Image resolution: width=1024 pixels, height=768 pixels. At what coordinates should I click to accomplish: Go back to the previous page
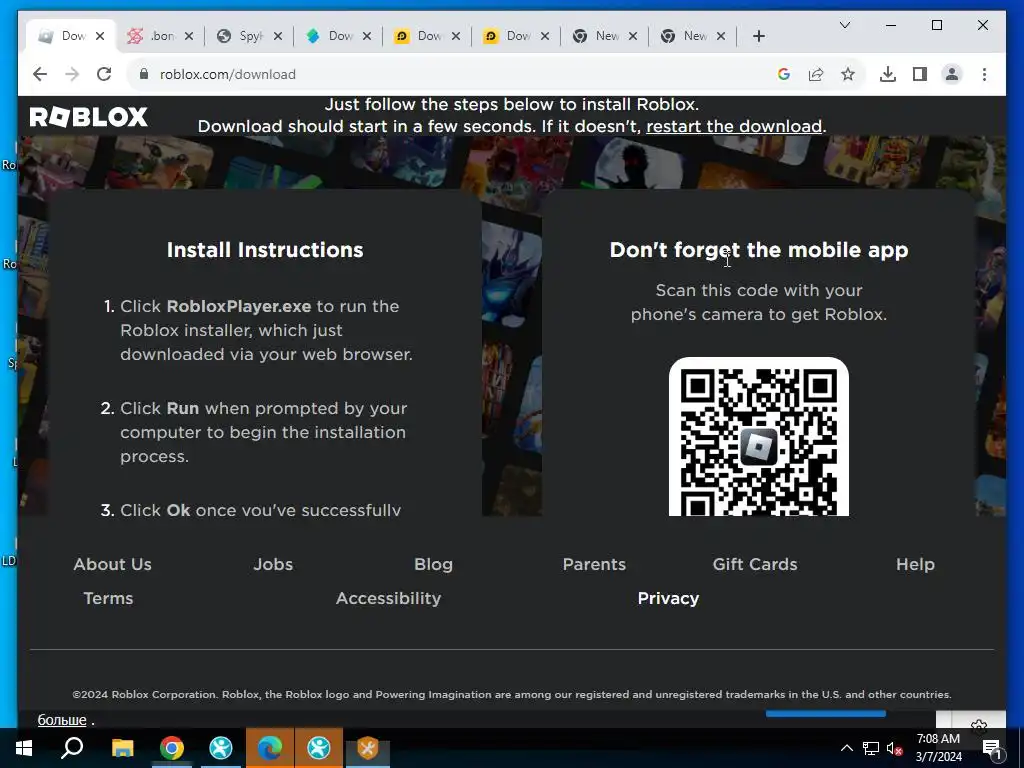(40, 74)
